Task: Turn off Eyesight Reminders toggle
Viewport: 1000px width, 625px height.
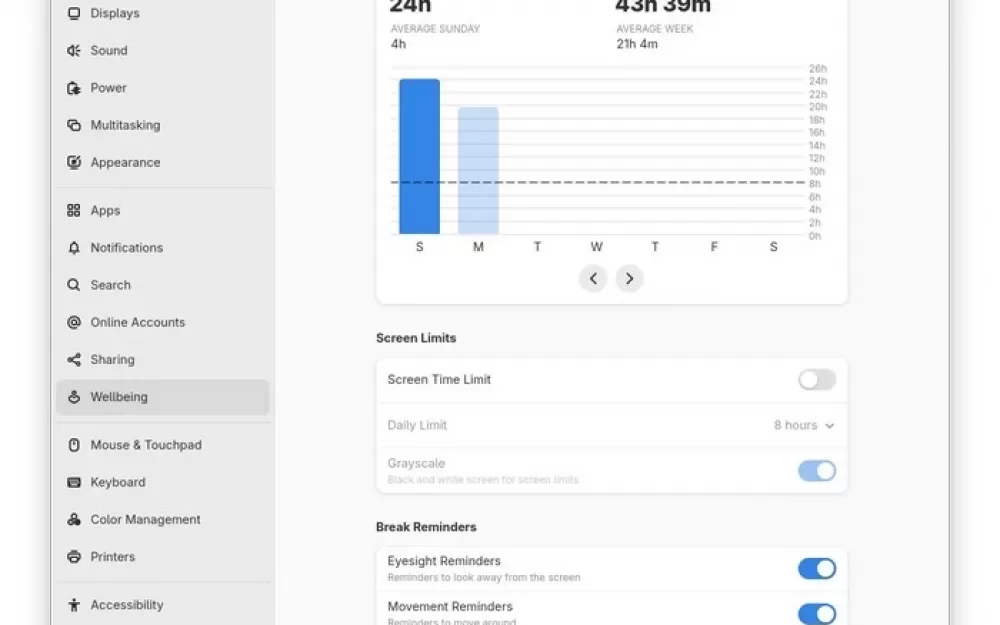Action: tap(816, 569)
